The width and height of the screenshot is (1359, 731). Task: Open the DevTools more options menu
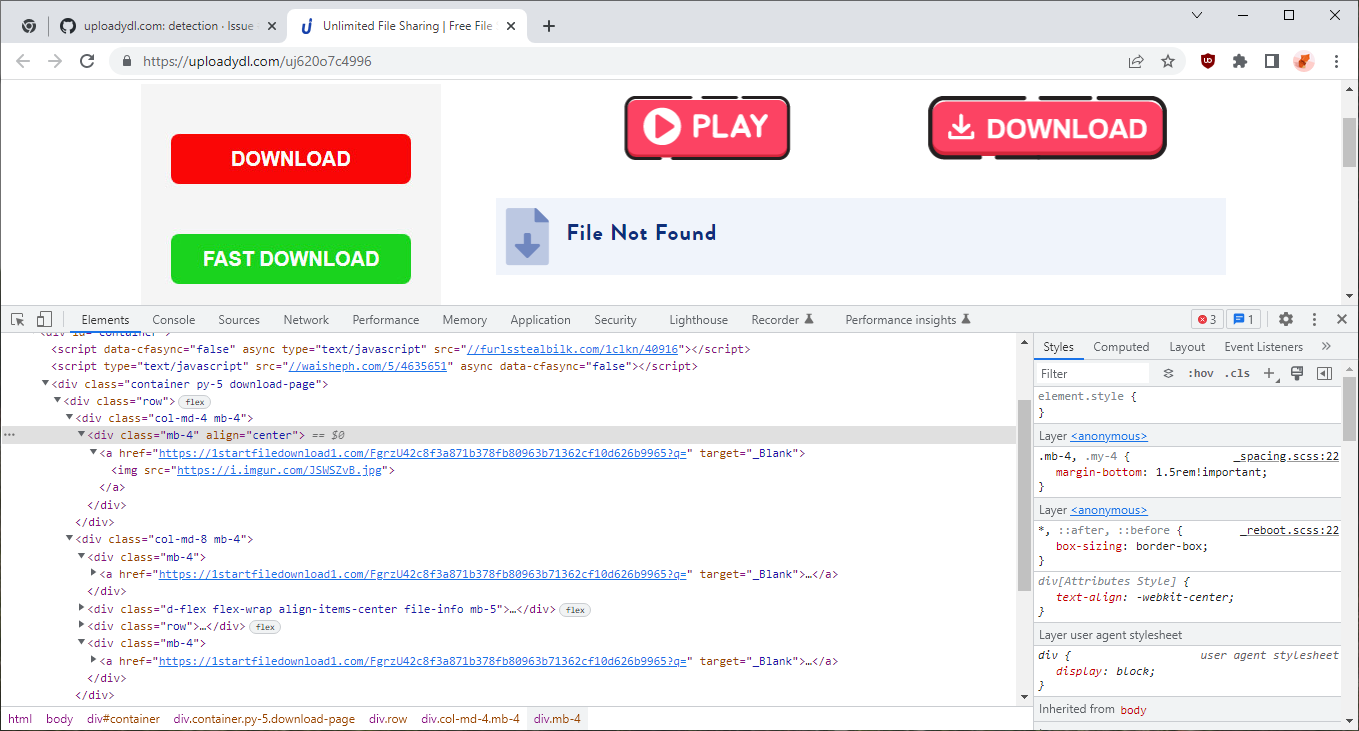[x=1314, y=318]
